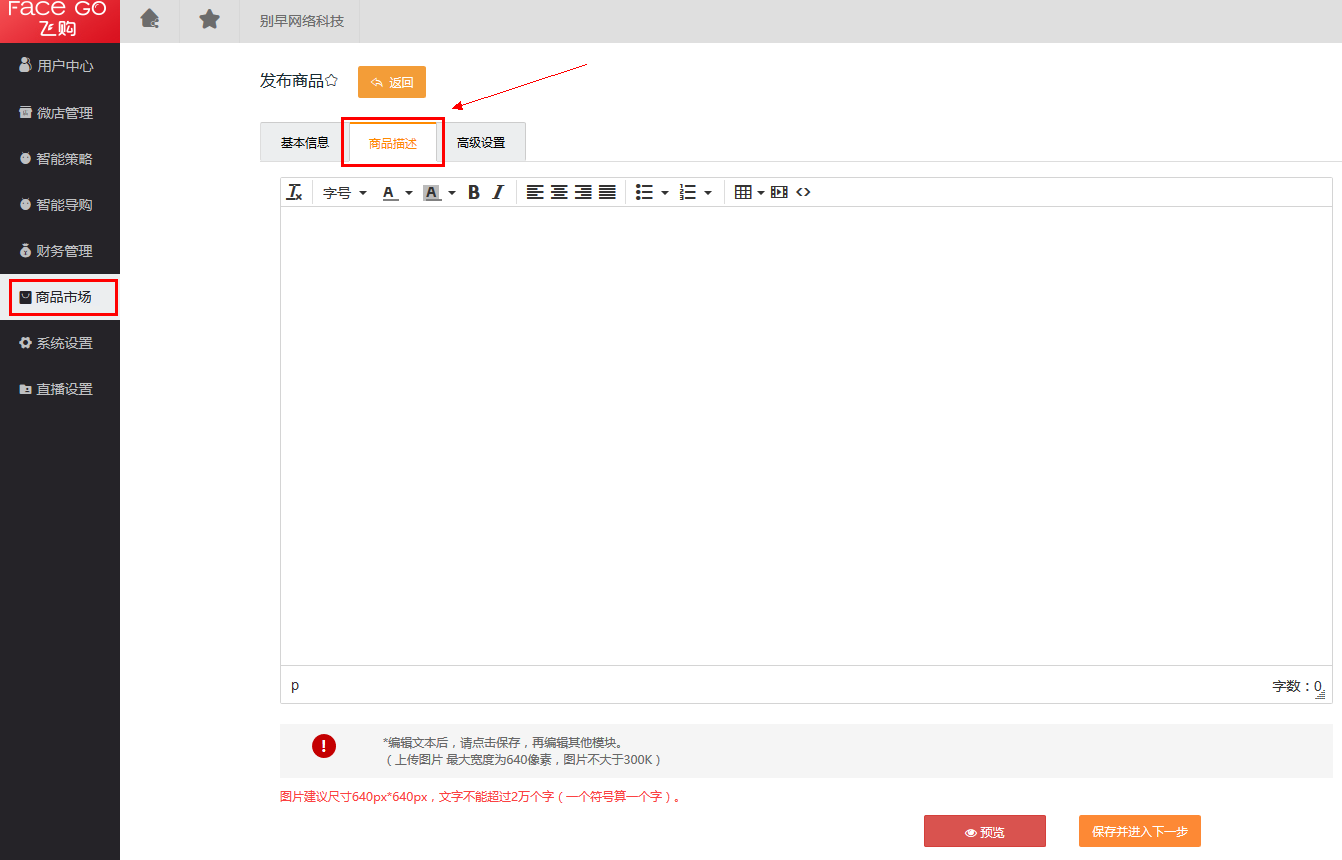Screen dimensions: 1342x860
Task: Insert media with the video icon
Action: [779, 192]
